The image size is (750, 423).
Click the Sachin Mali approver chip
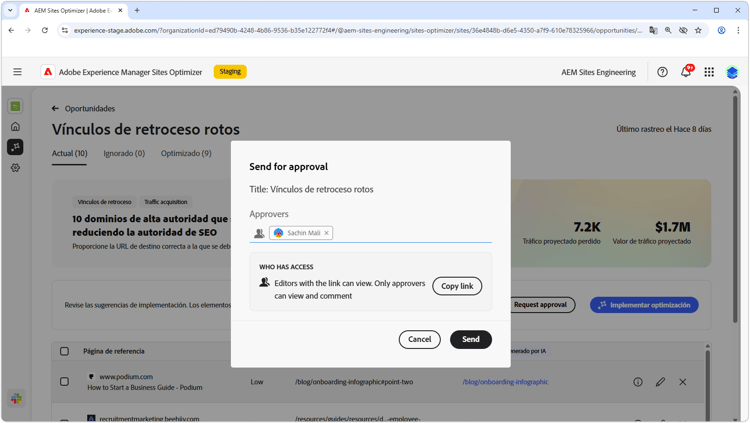(301, 233)
